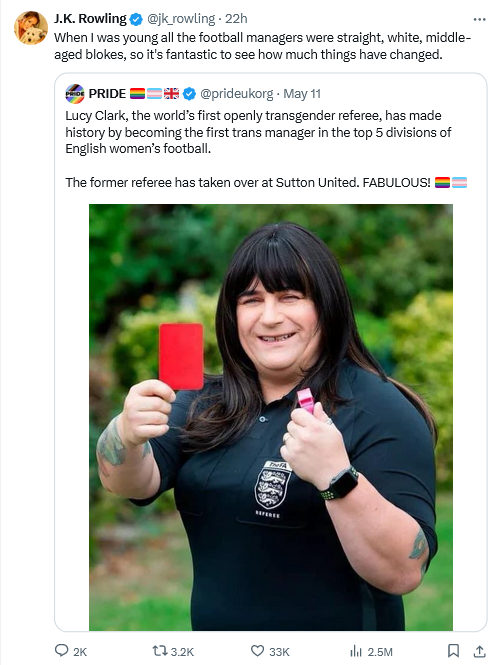Click the @jk_rowling handle
The width and height of the screenshot is (497, 665).
[x=181, y=19]
